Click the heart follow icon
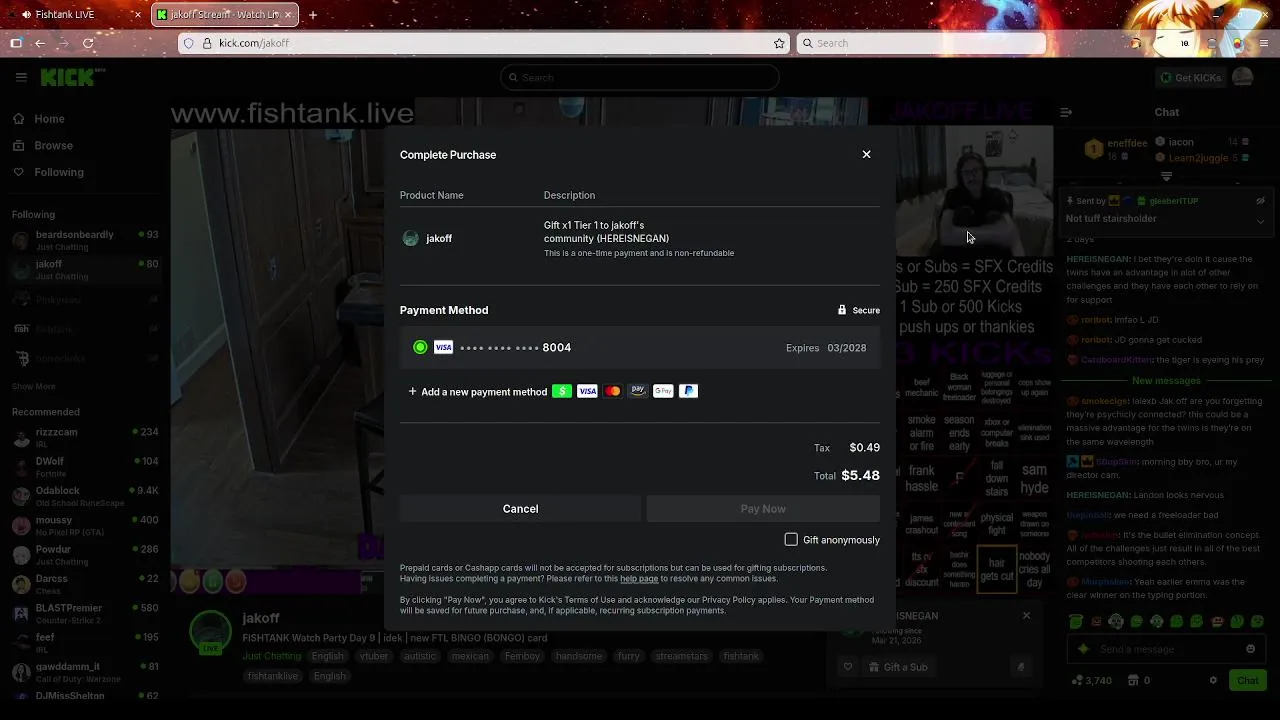 pyautogui.click(x=848, y=667)
